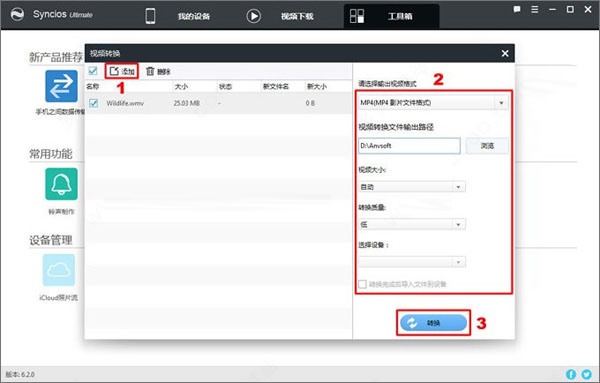Viewport: 600px width, 383px height.
Task: Open 工具箱 grid icon
Action: [357, 16]
